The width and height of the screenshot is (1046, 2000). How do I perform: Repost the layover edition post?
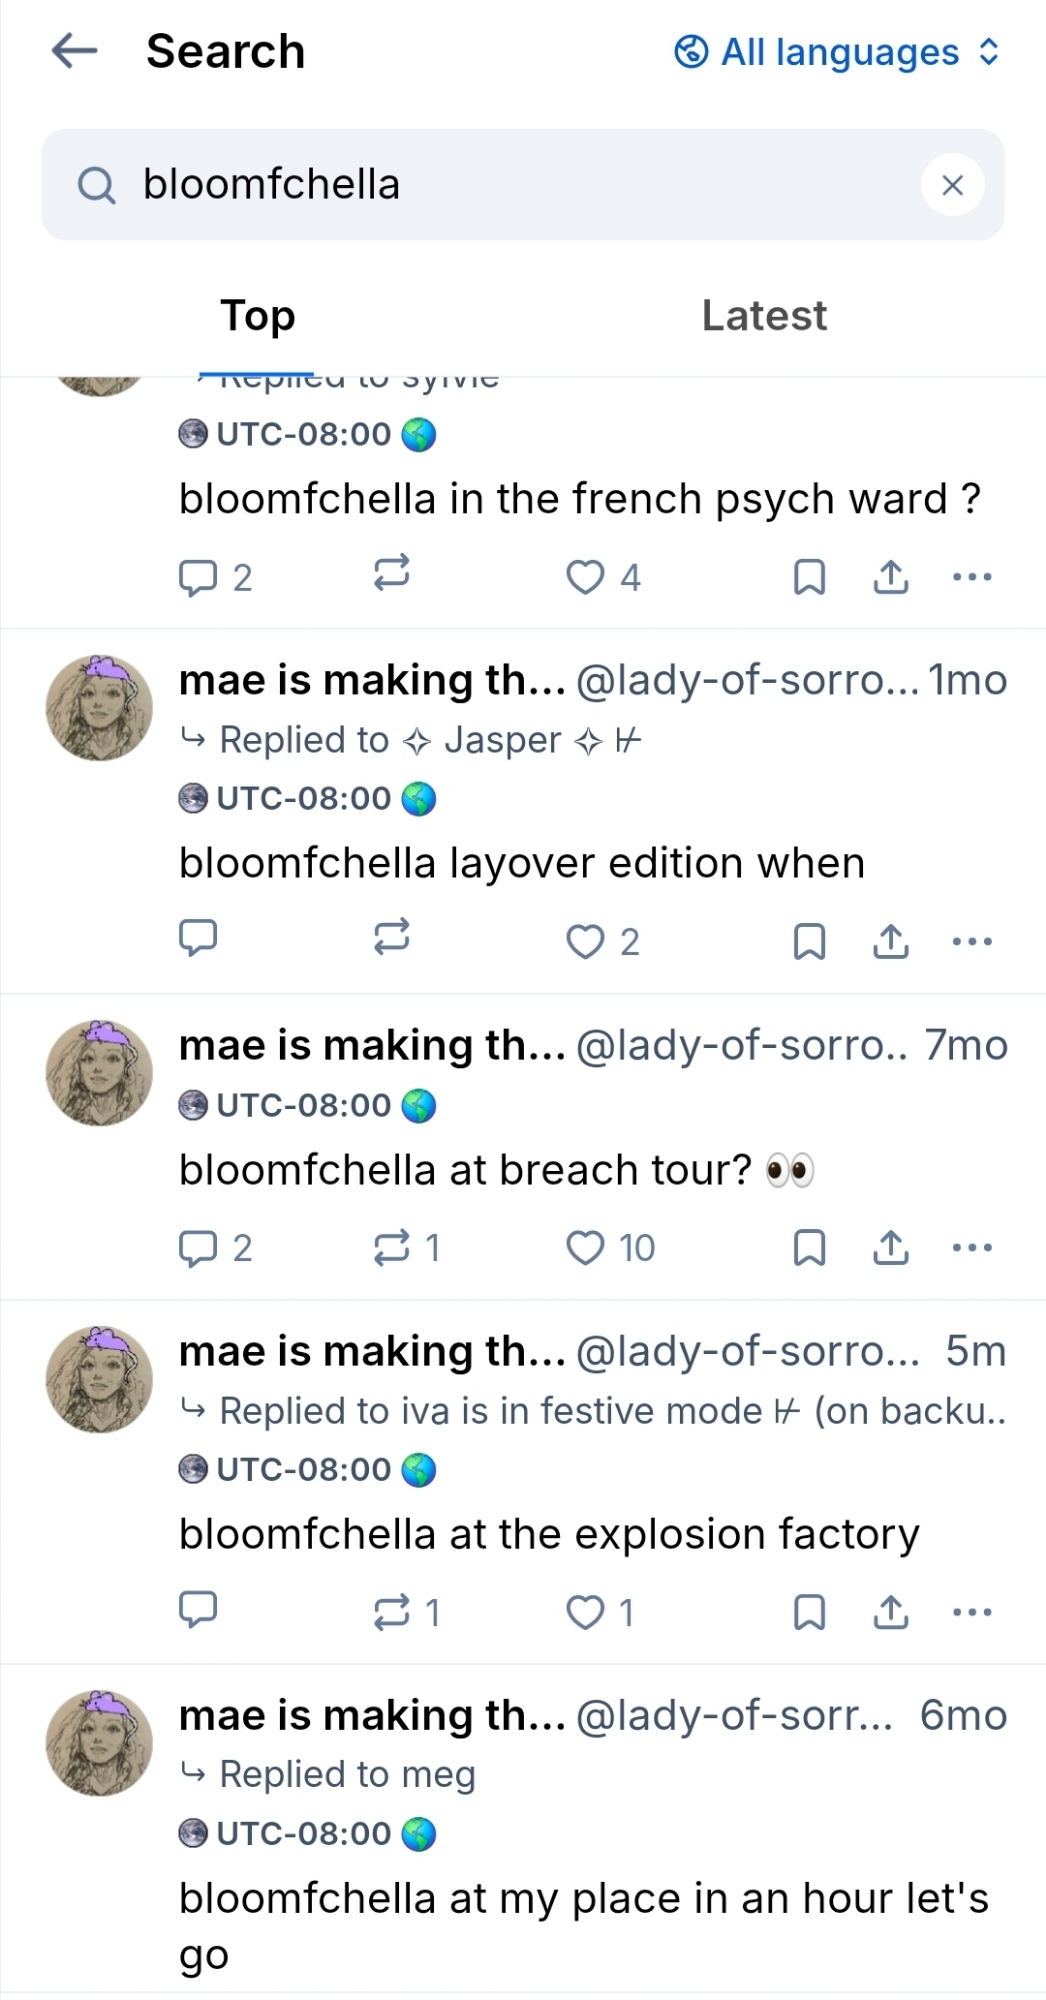pos(391,939)
